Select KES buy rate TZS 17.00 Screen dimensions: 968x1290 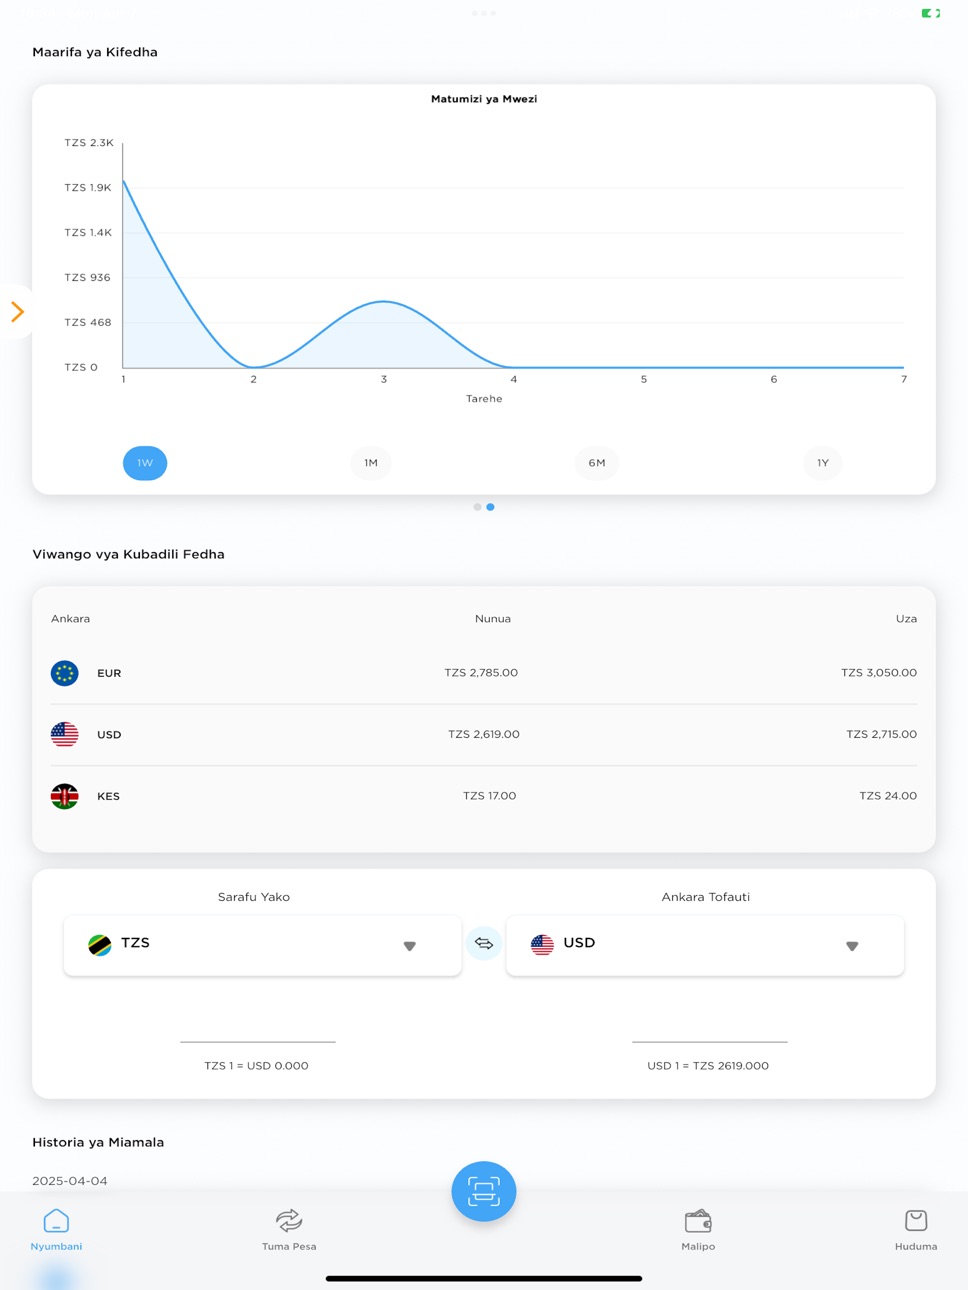point(490,796)
